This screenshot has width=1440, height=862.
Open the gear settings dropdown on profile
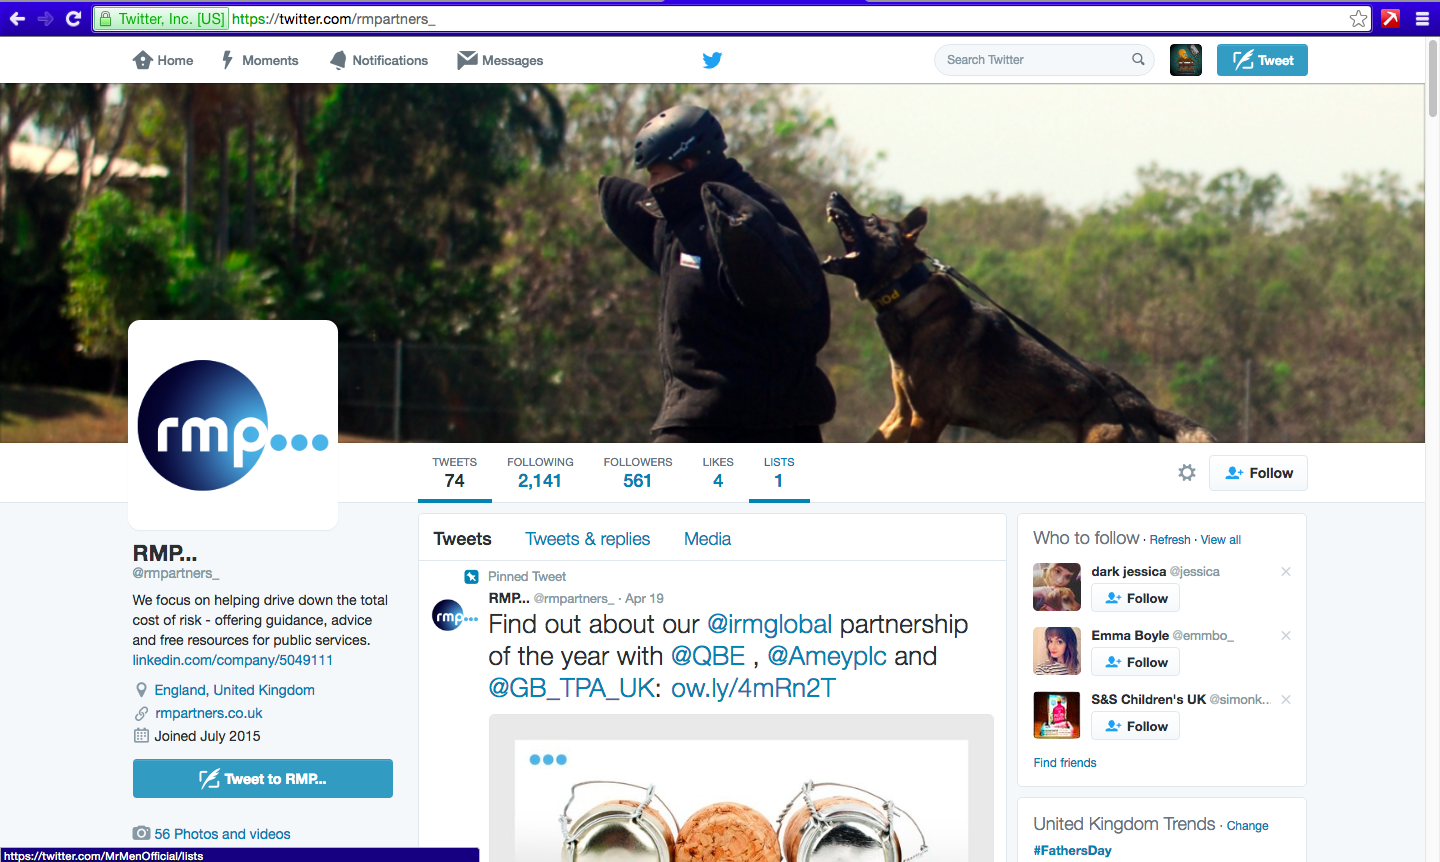tap(1187, 473)
